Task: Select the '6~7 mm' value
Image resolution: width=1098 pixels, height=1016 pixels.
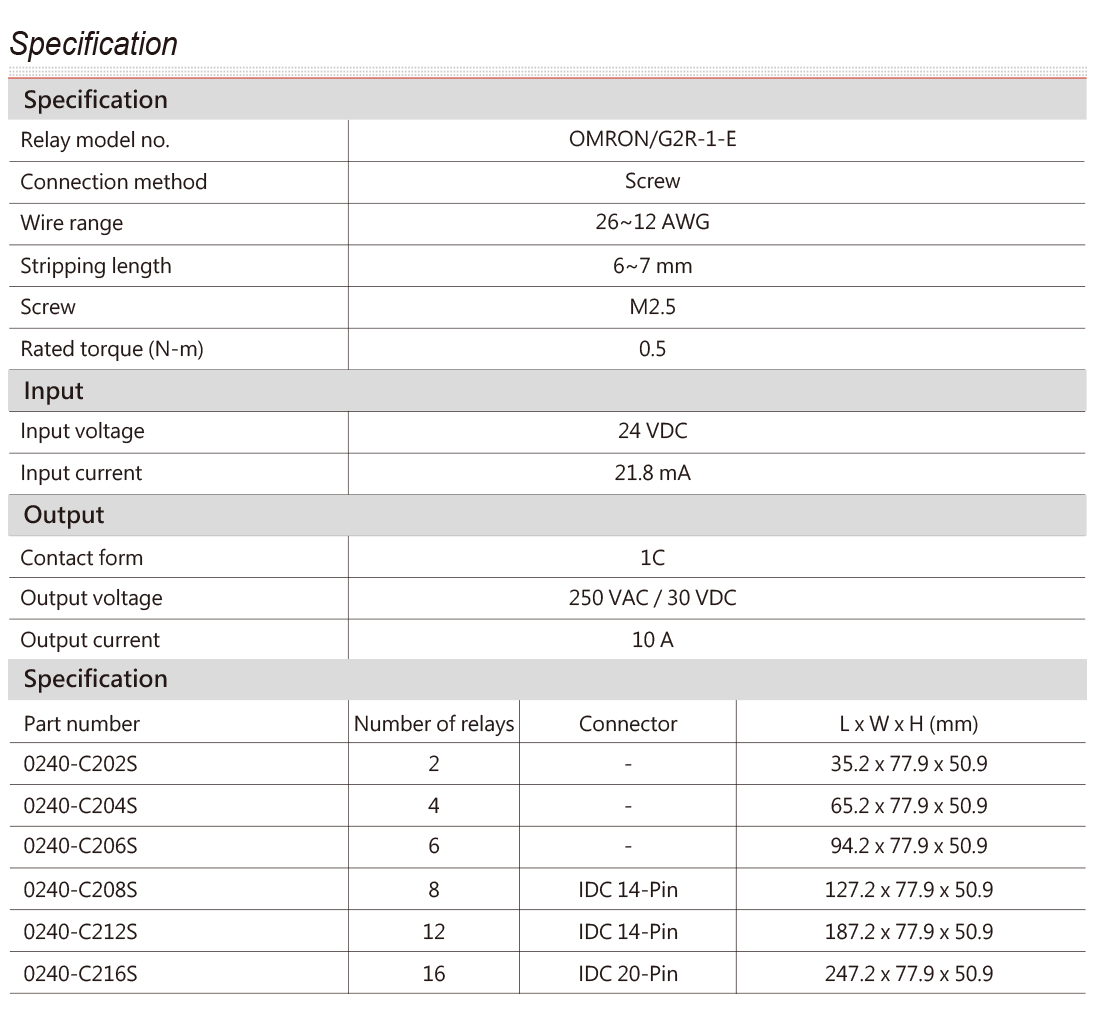Action: pos(652,266)
